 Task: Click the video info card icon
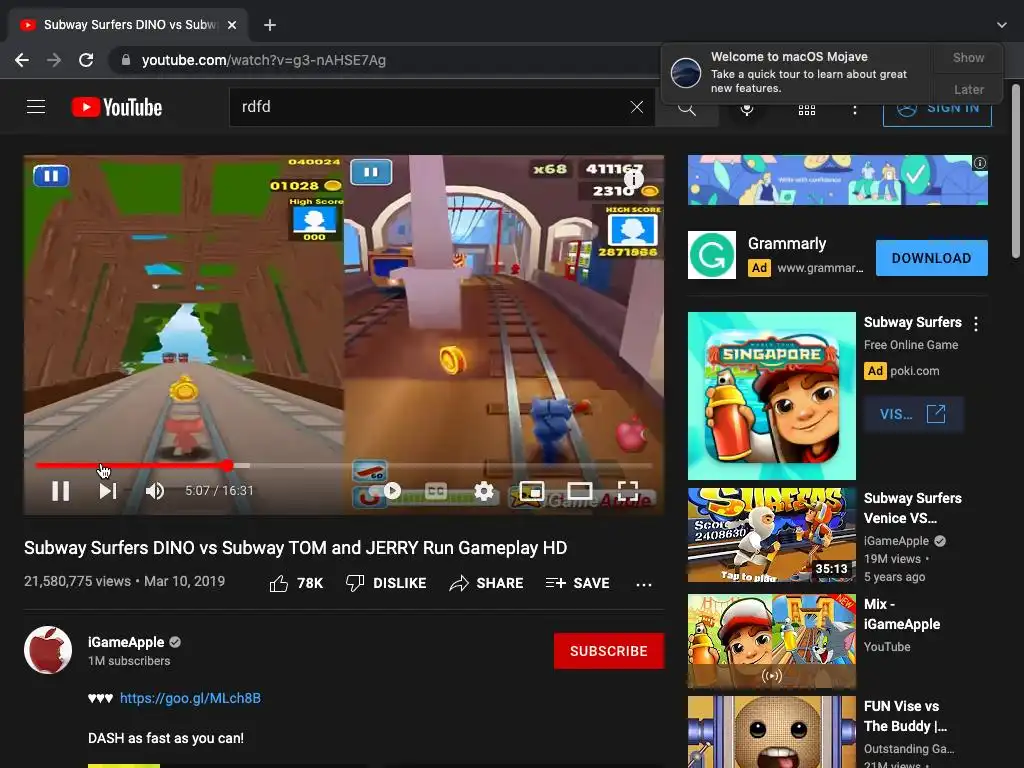(633, 178)
